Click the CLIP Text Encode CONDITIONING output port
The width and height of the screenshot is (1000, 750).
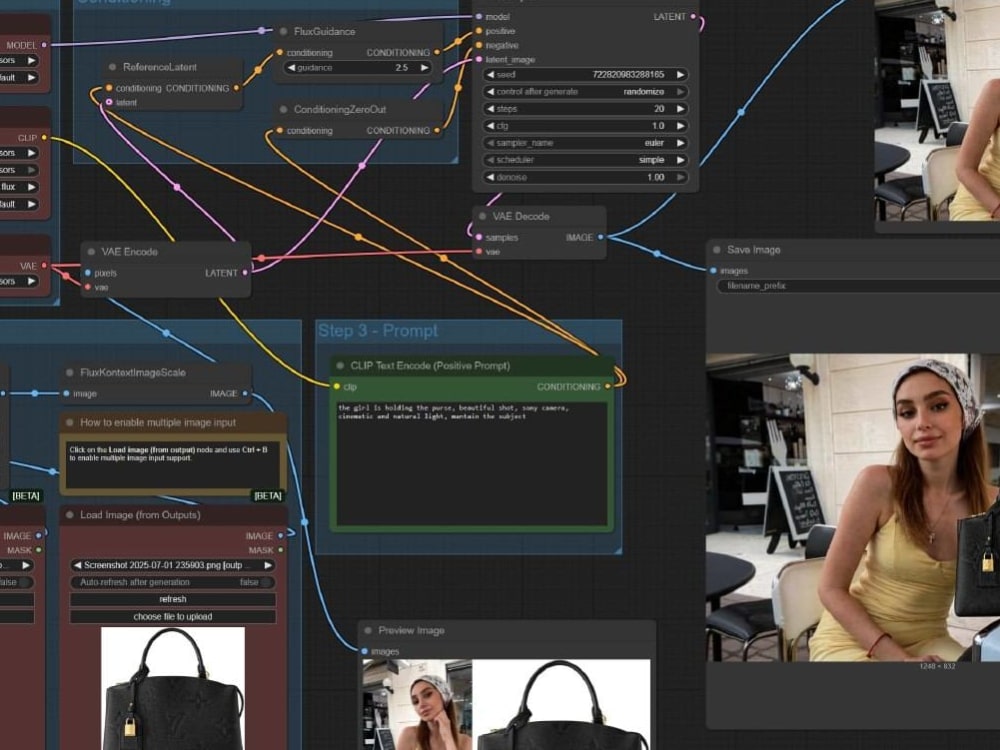pyautogui.click(x=608, y=386)
